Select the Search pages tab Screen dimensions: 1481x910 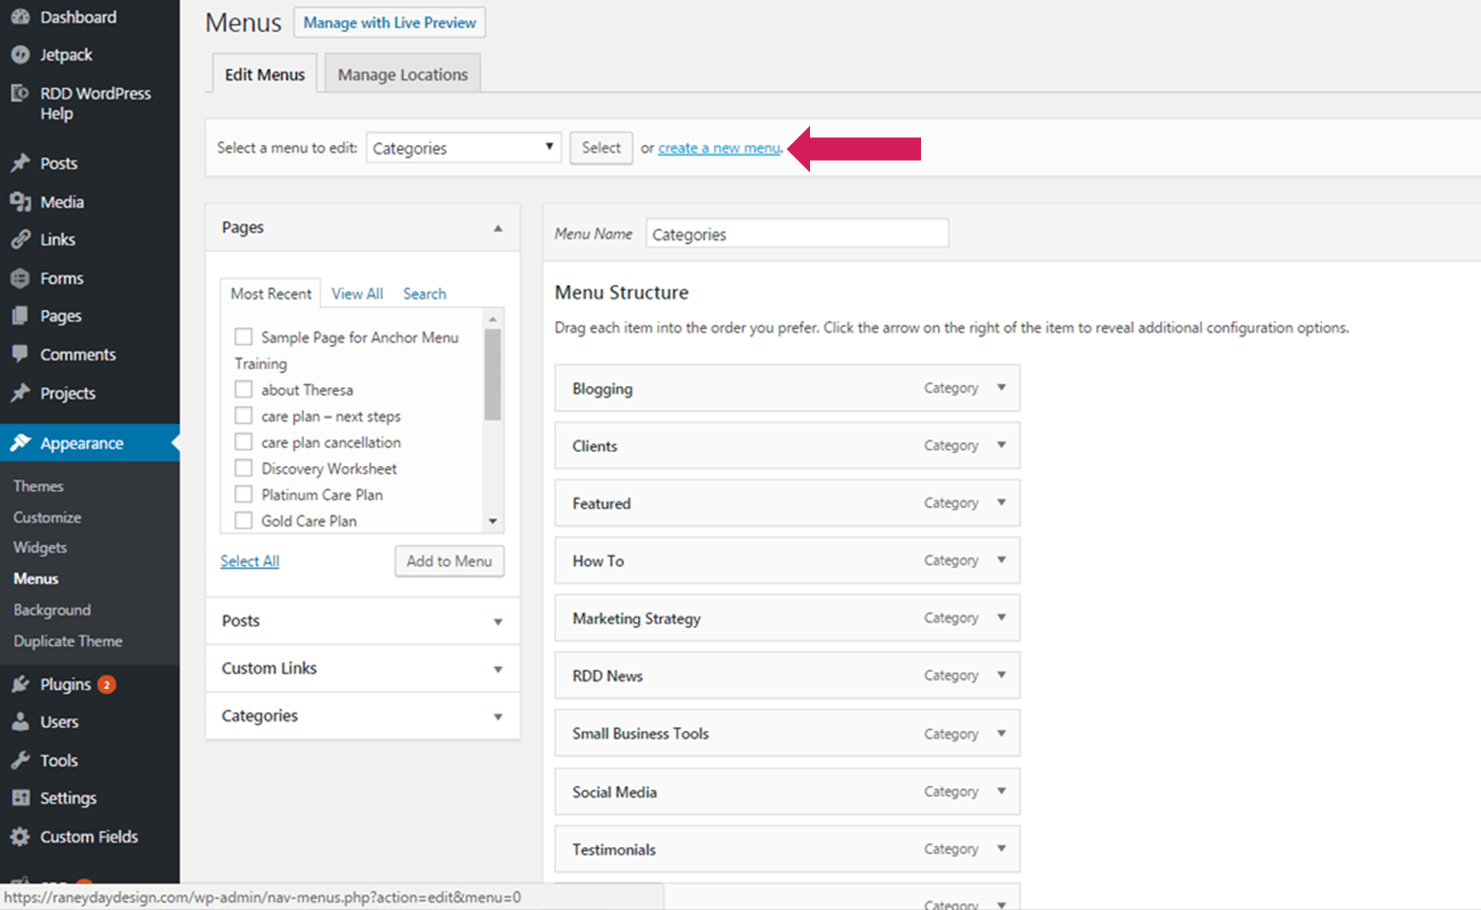pos(425,294)
